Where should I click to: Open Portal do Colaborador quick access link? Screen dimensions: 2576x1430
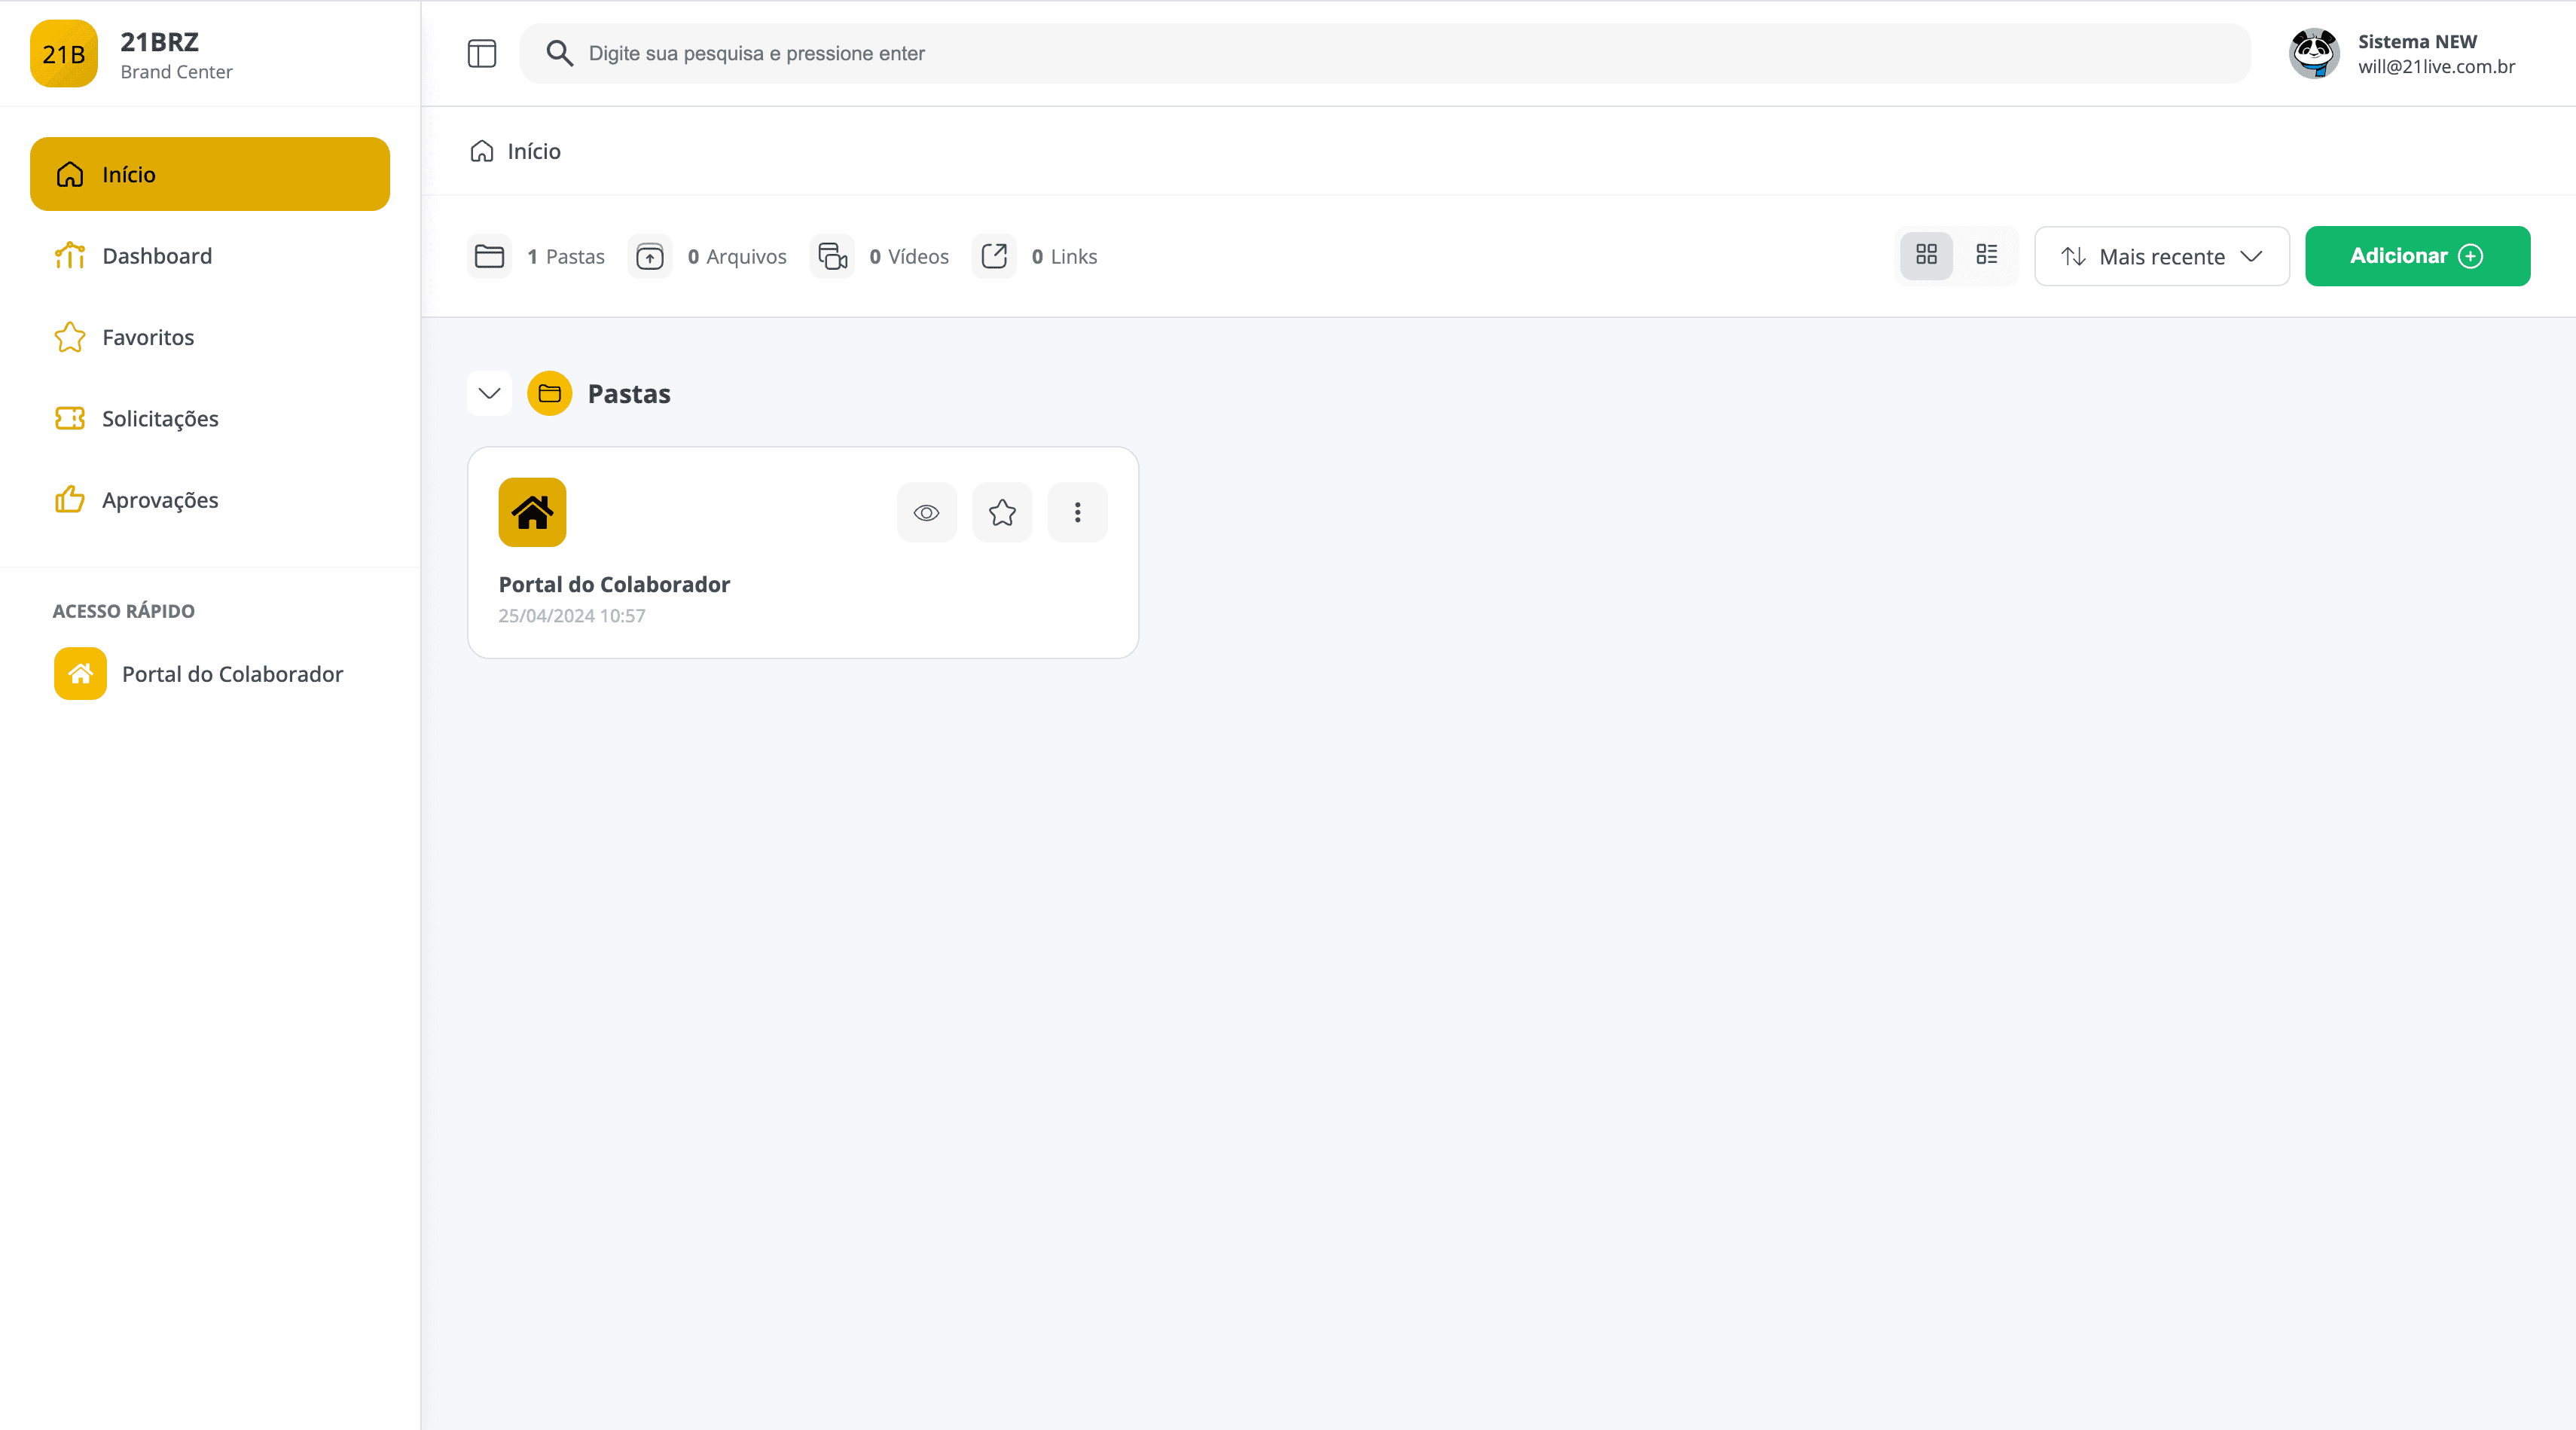point(231,674)
